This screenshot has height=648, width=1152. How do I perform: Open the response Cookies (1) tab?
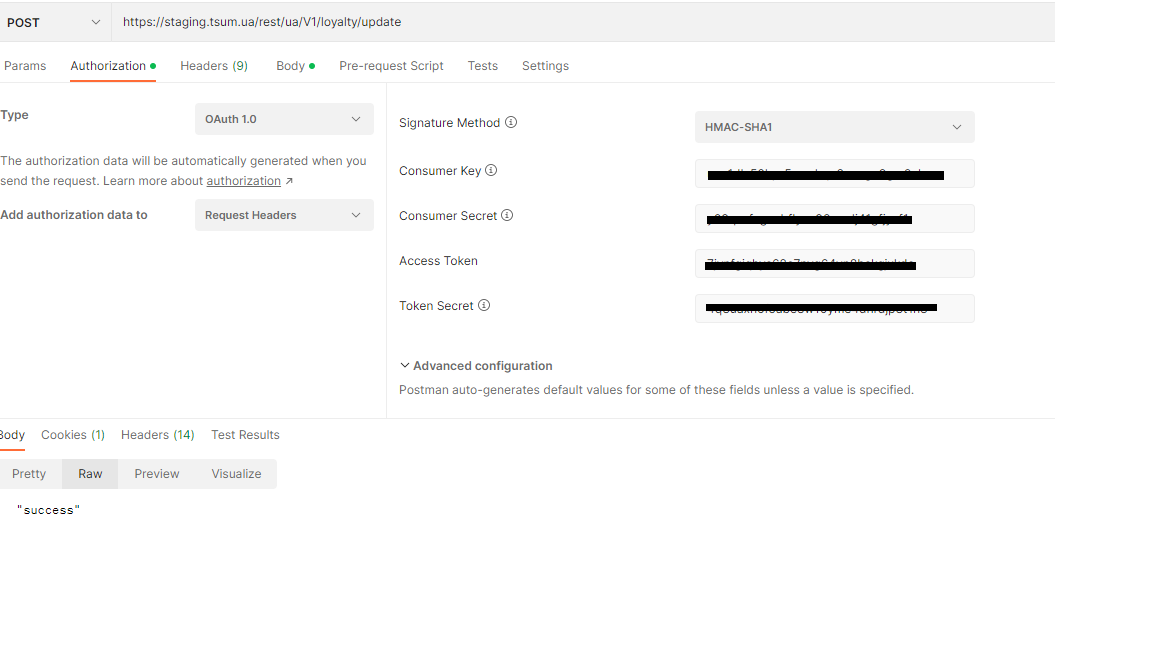click(x=73, y=435)
